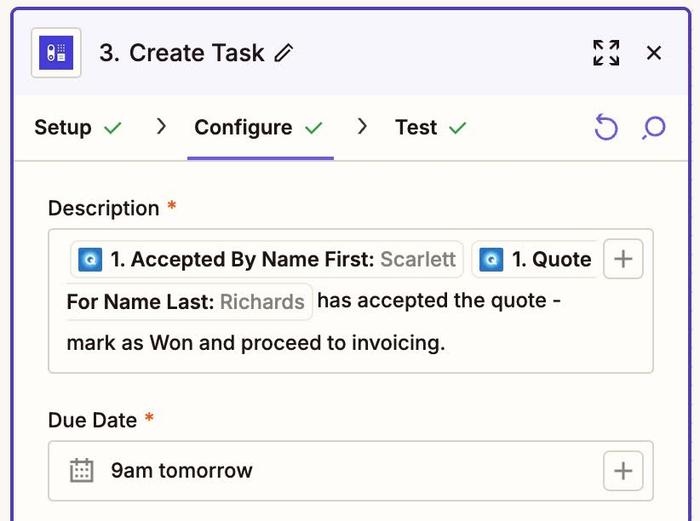Click the chevron between Setup and Configure
This screenshot has height=521, width=700.
(160, 127)
